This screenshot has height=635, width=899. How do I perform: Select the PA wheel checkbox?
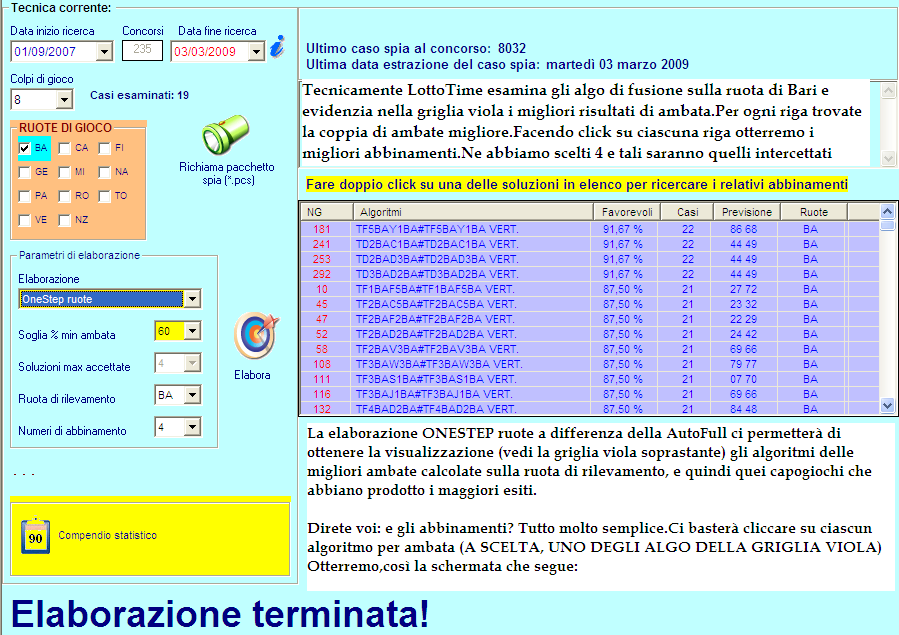tap(25, 197)
